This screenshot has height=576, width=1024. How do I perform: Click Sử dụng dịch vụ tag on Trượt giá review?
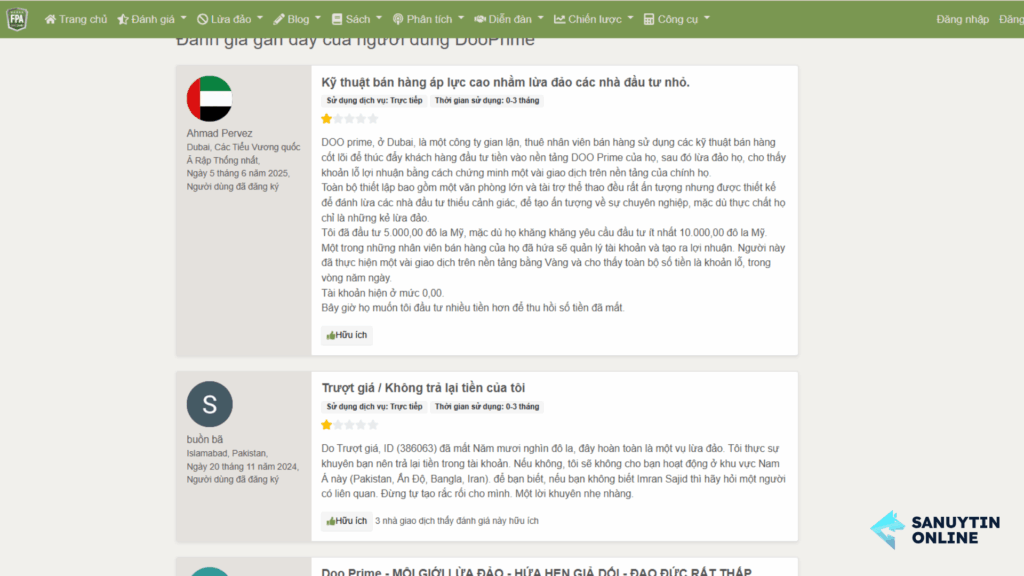point(374,407)
